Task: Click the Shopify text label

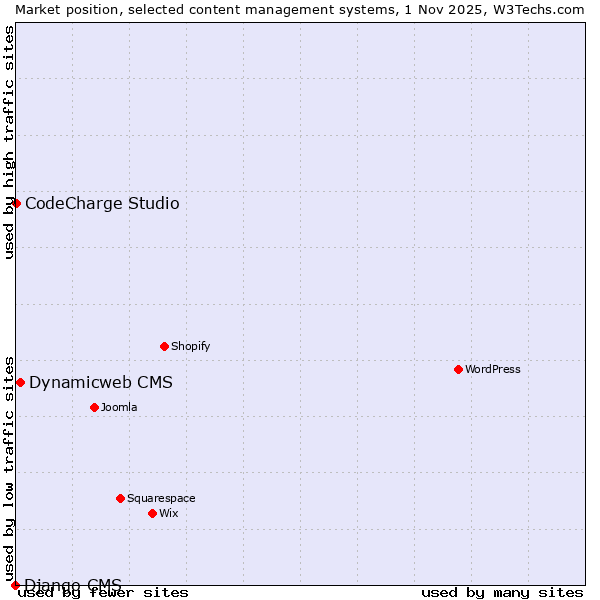Action: 190,347
